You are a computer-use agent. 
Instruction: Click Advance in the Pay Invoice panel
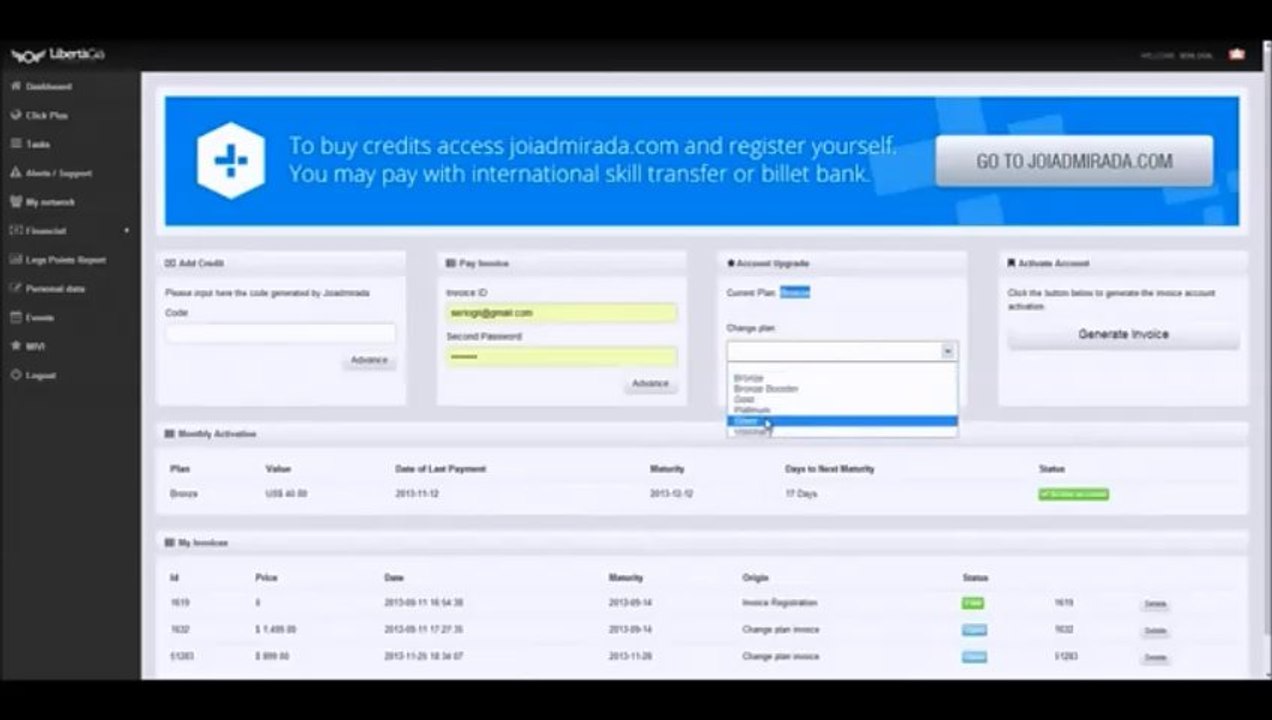coord(650,383)
